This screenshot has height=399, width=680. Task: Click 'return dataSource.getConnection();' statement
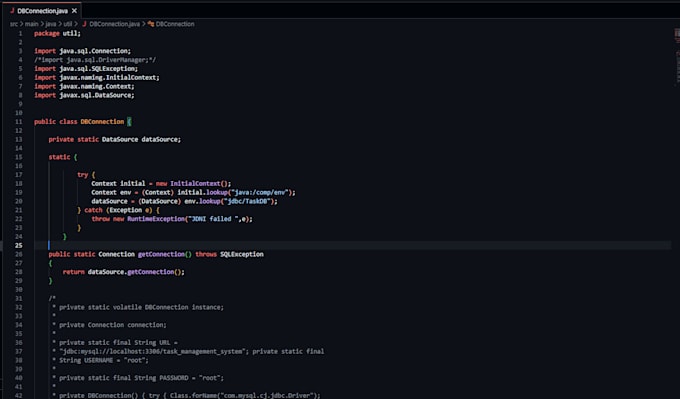(124, 272)
